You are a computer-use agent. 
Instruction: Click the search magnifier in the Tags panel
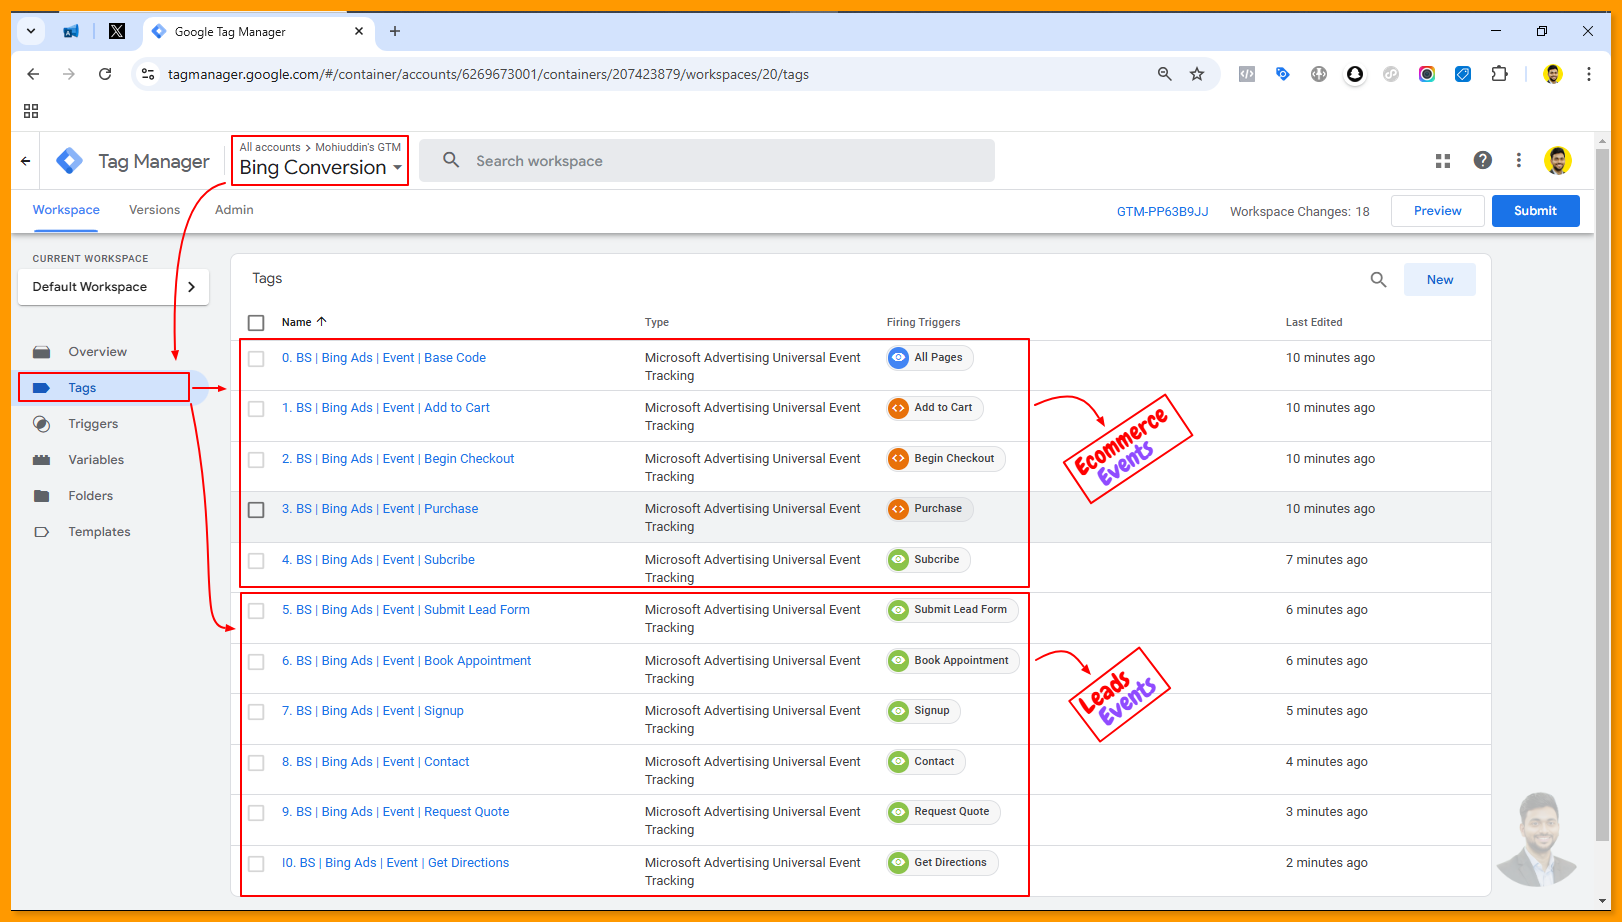tap(1378, 279)
